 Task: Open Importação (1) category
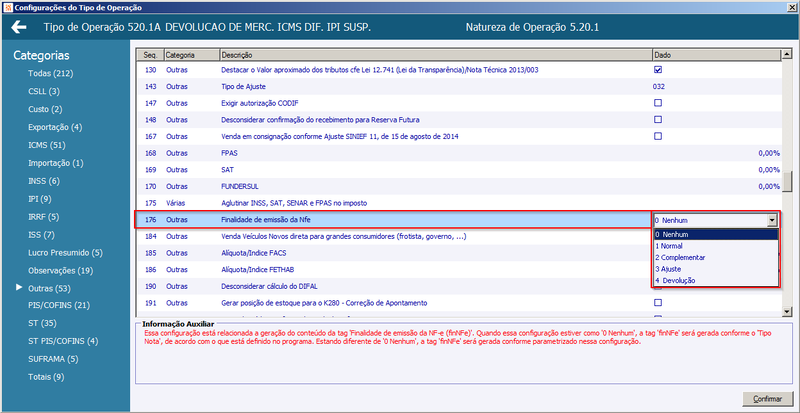point(56,163)
